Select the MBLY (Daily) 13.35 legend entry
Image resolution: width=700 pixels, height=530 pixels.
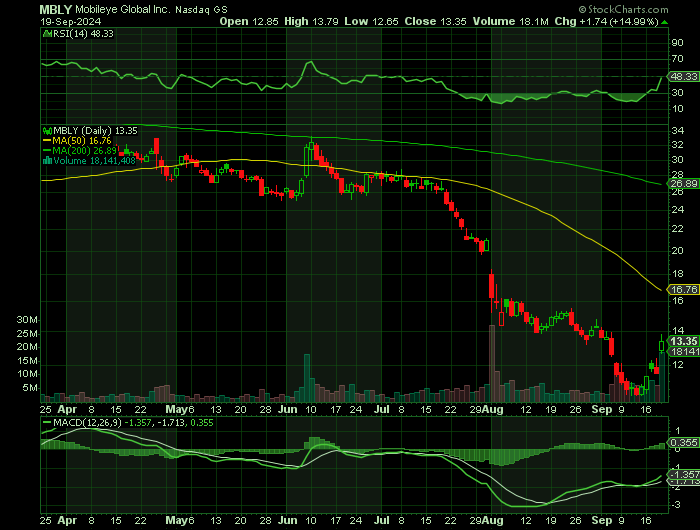click(x=95, y=131)
